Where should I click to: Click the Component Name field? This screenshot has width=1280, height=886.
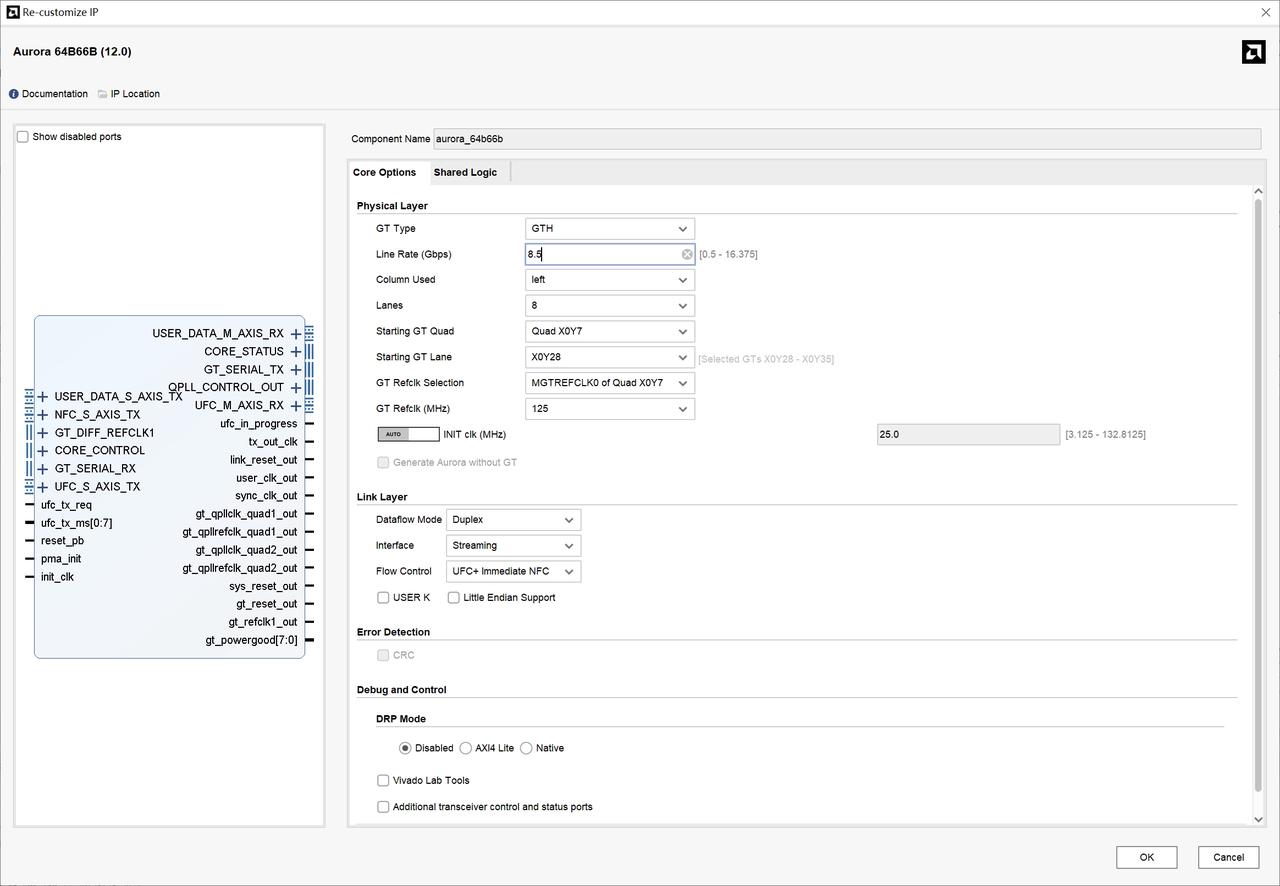tap(847, 139)
